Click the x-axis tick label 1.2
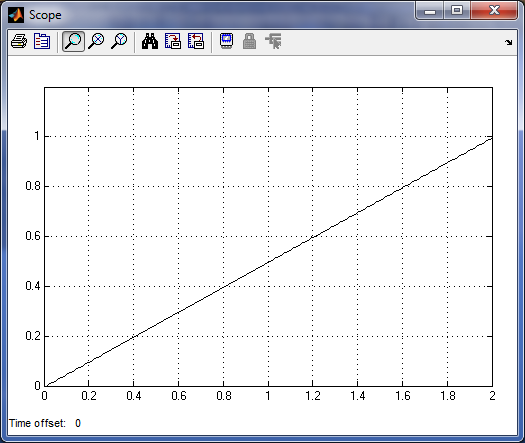This screenshot has width=525, height=443. [313, 396]
